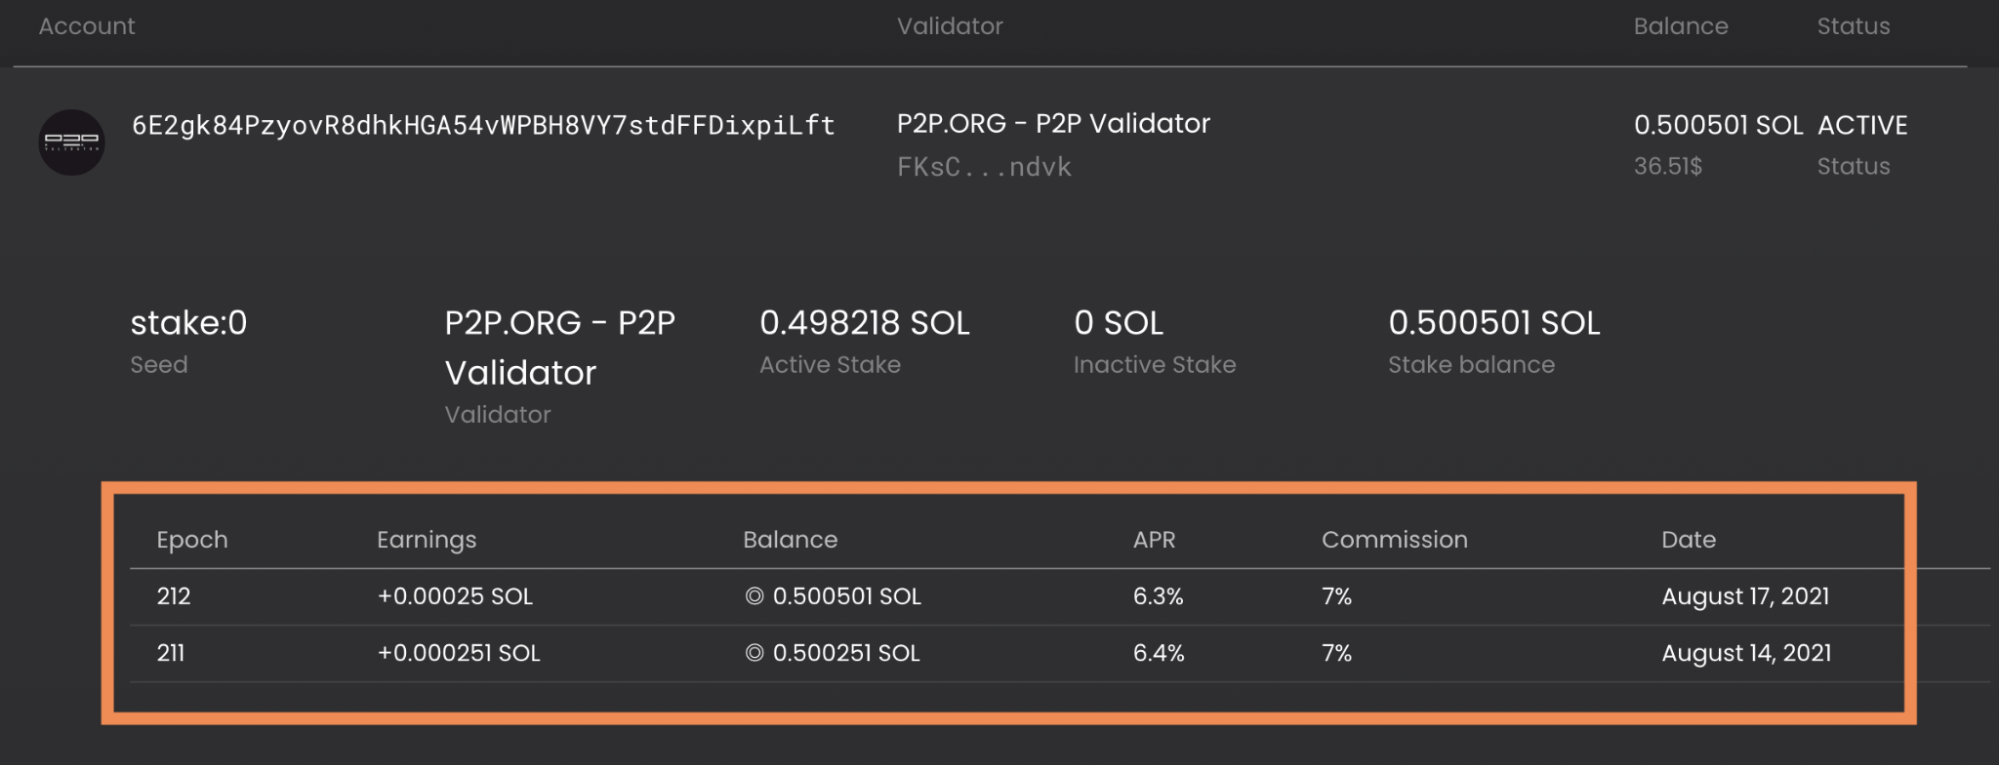Click the stake account address 6E2gk84...
The width and height of the screenshot is (1999, 766).
click(483, 125)
